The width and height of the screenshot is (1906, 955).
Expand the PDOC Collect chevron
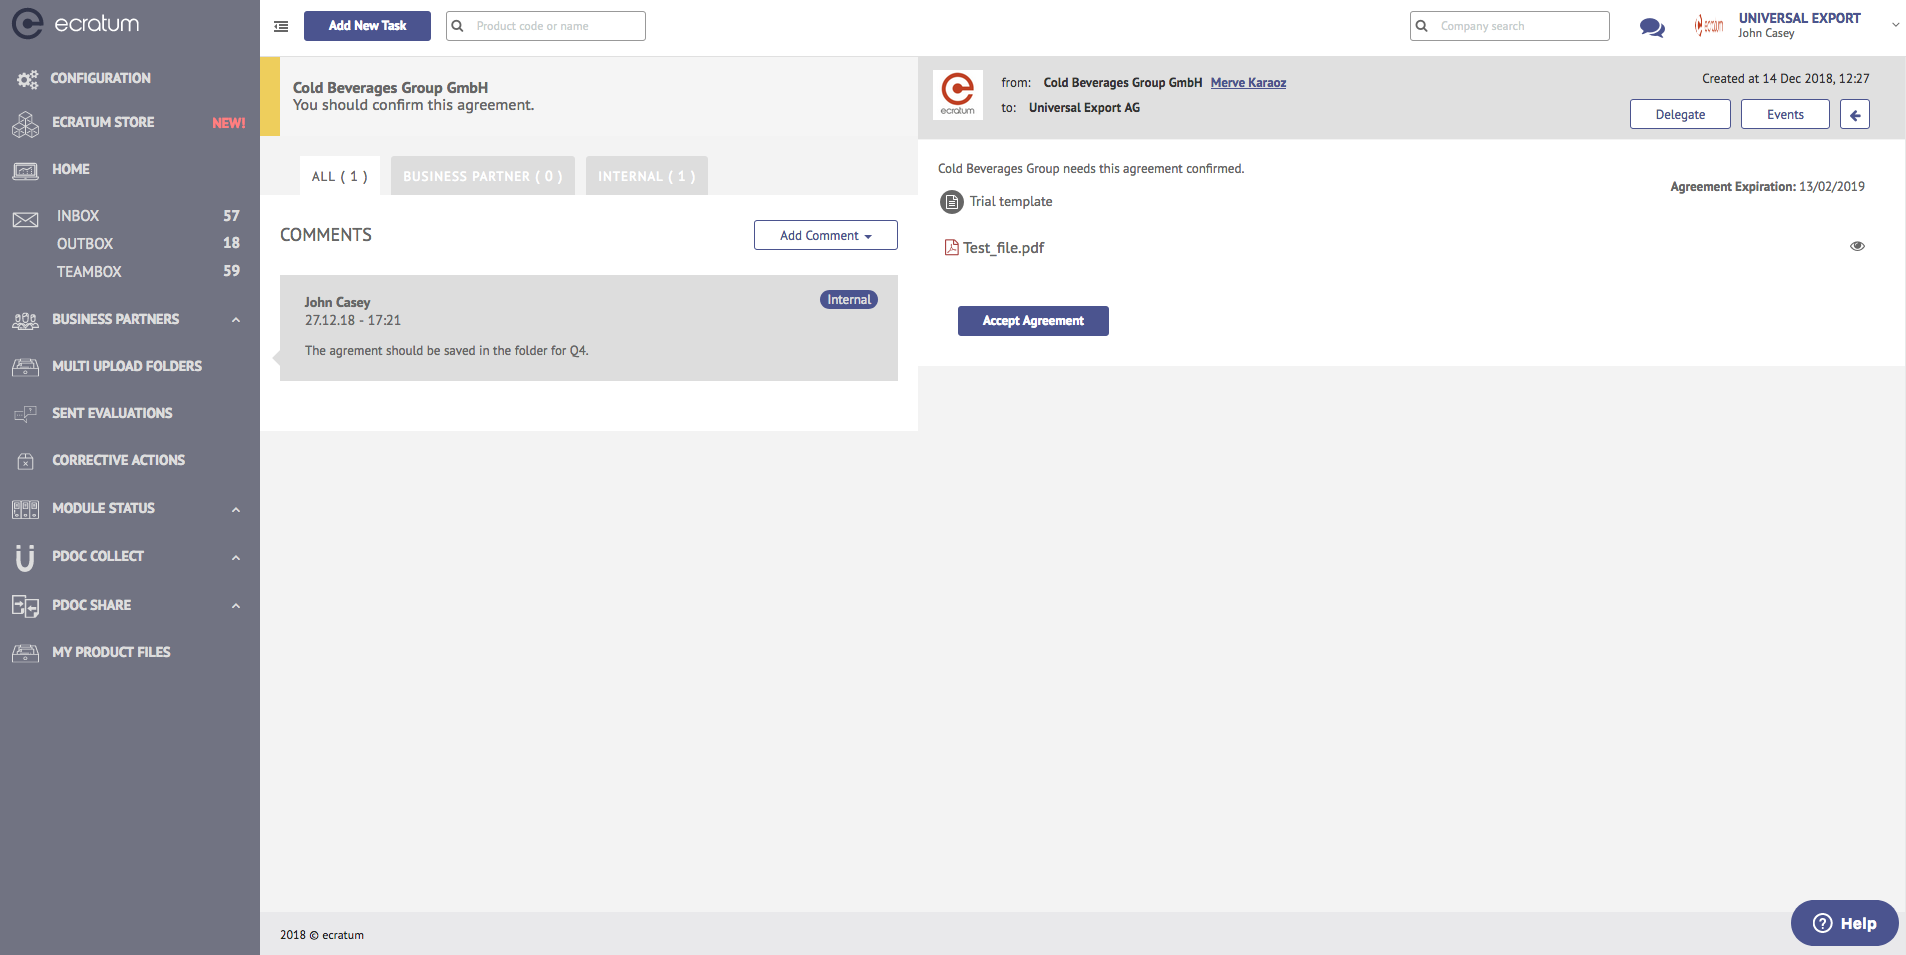click(x=236, y=557)
